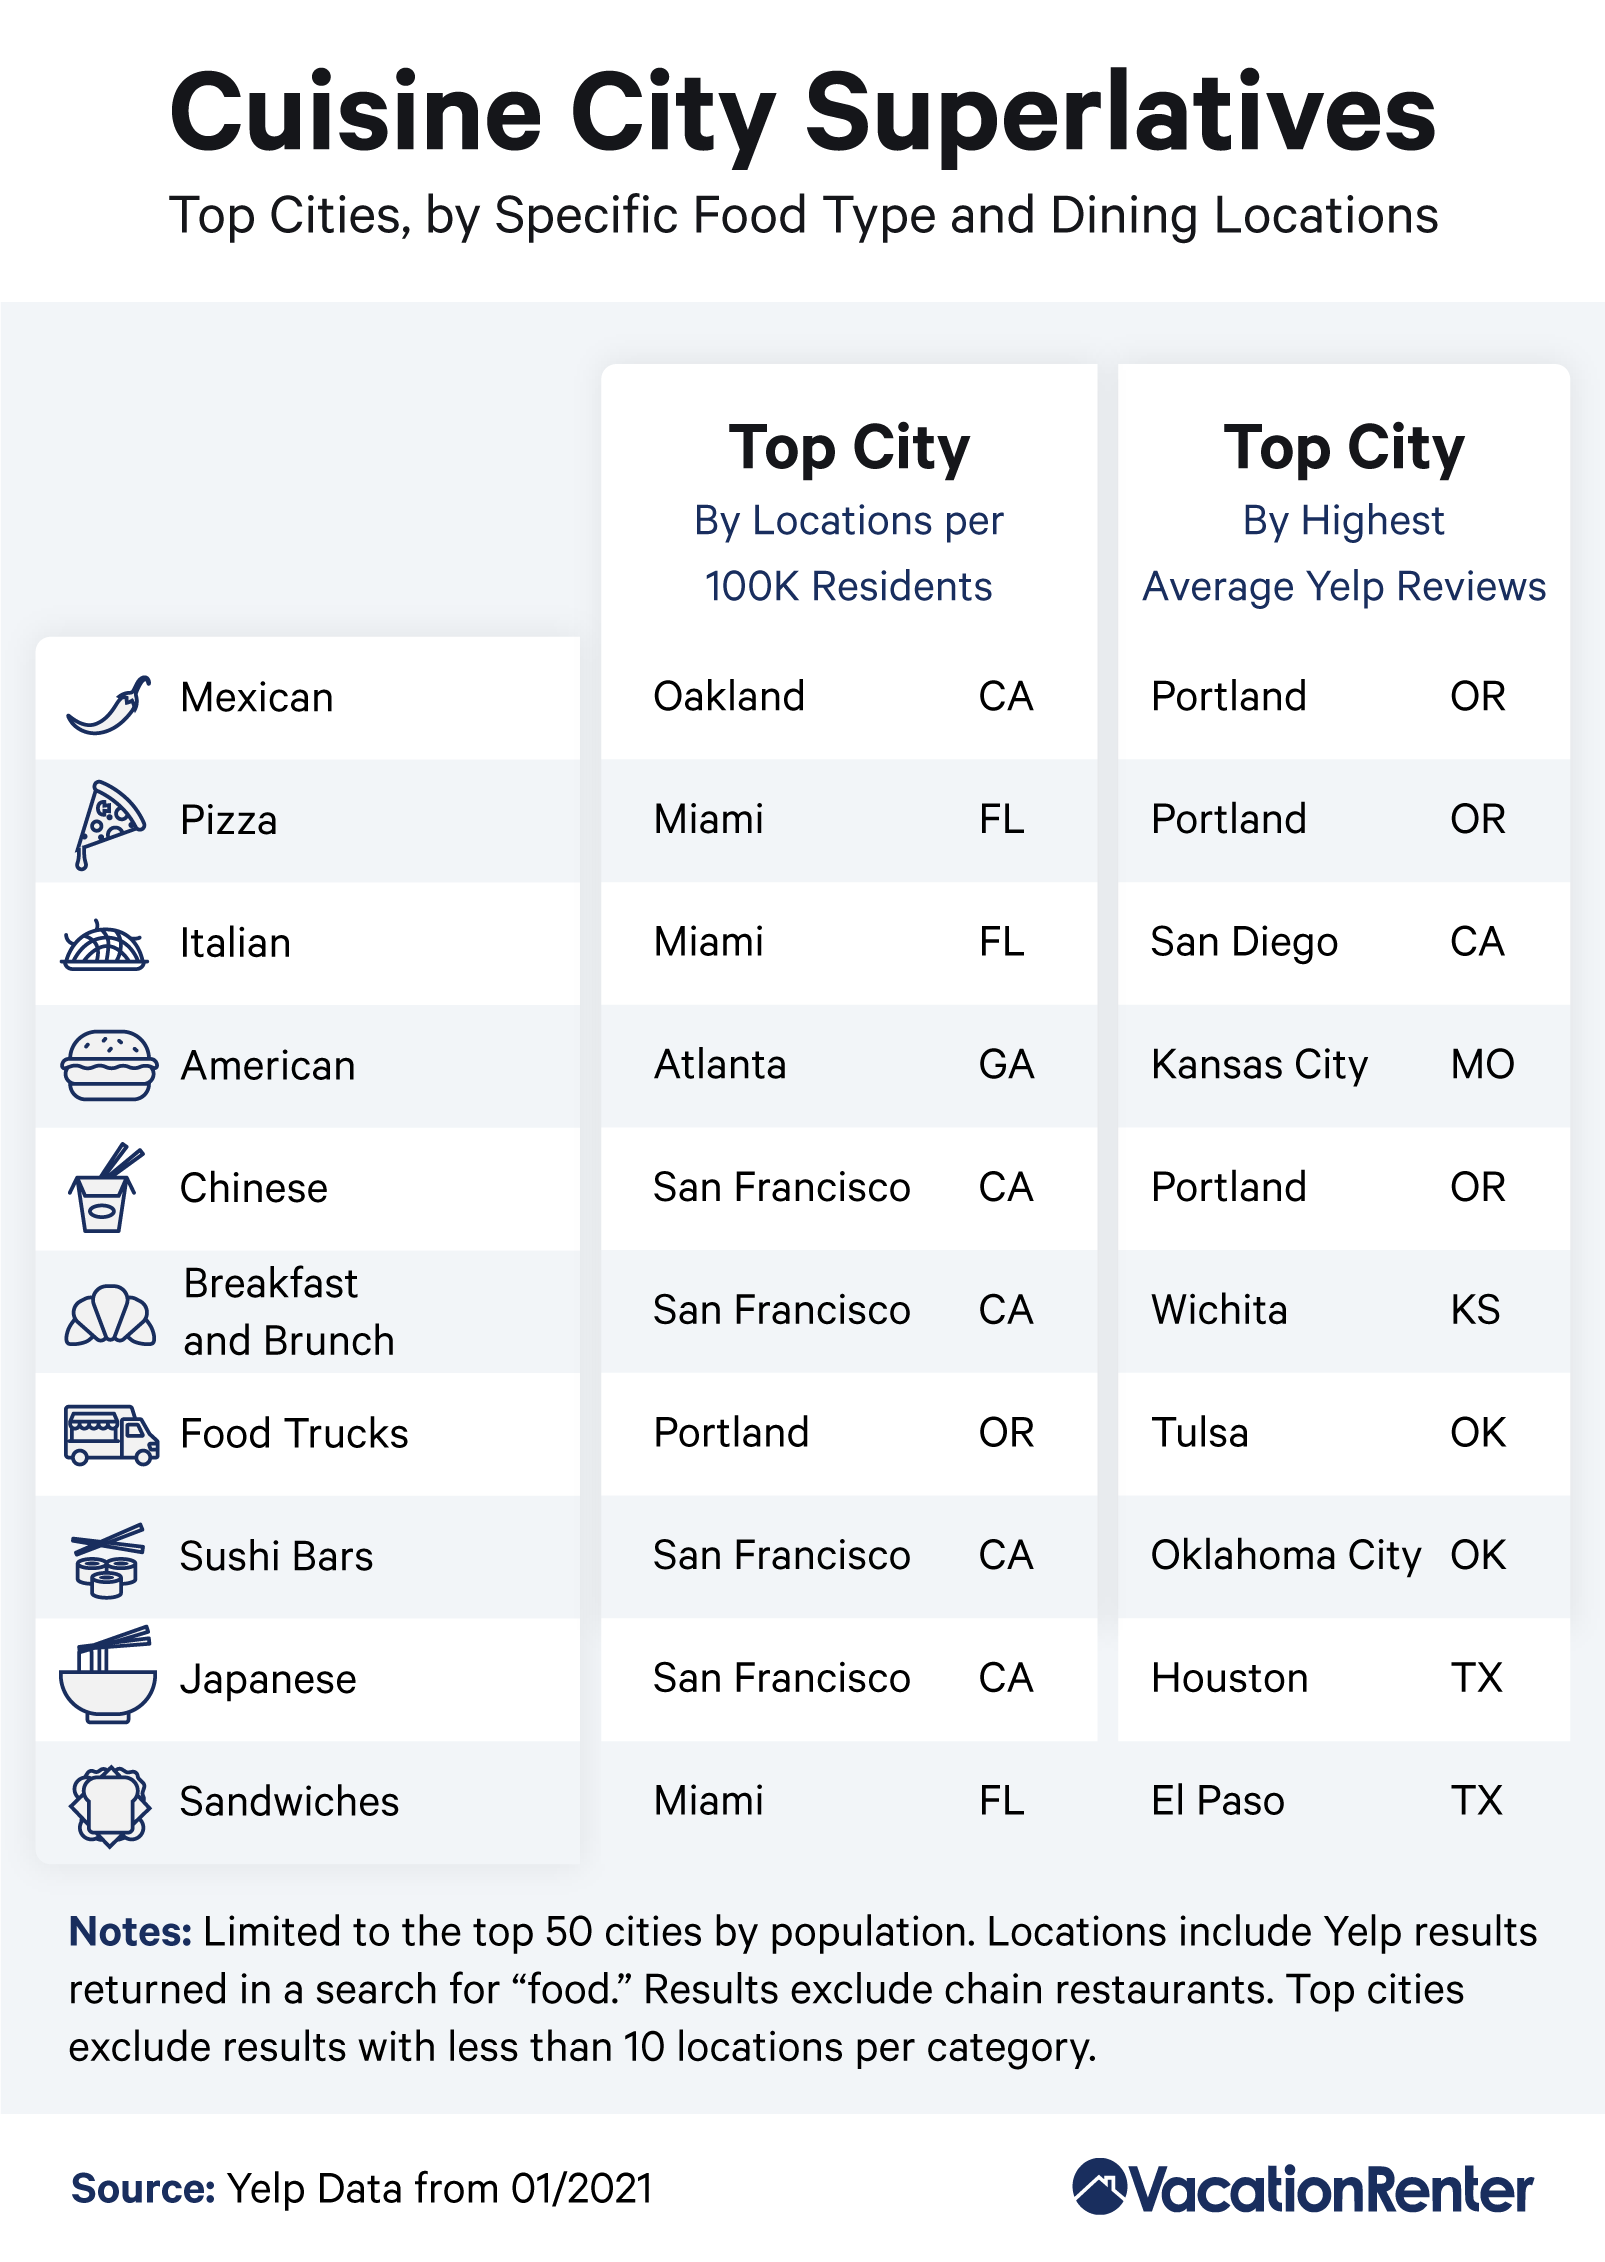Viewport: 1605px width, 2262px height.
Task: Select the 'By Highest Average Yelp Reviews' heading
Action: (1344, 553)
